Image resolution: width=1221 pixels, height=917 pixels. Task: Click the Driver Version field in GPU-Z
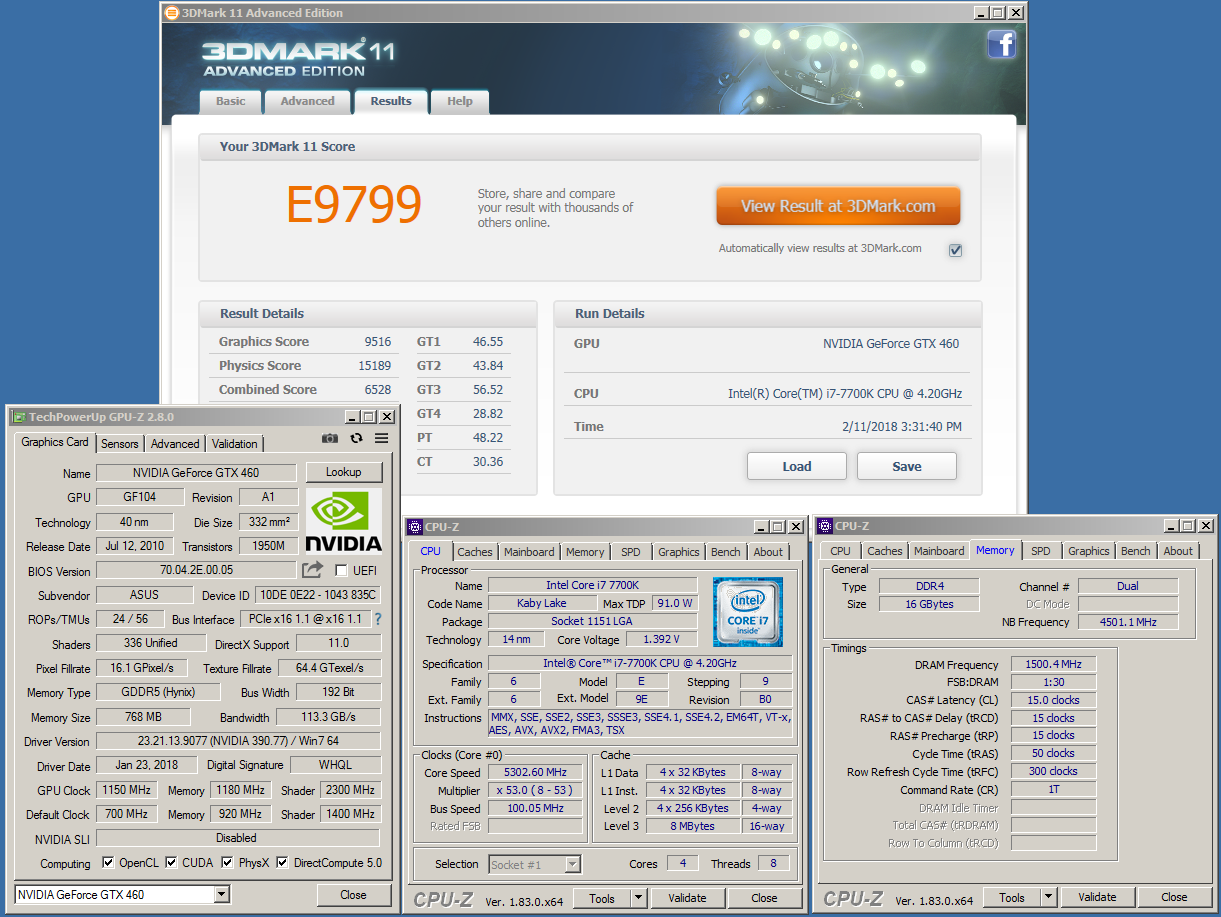click(x=238, y=741)
